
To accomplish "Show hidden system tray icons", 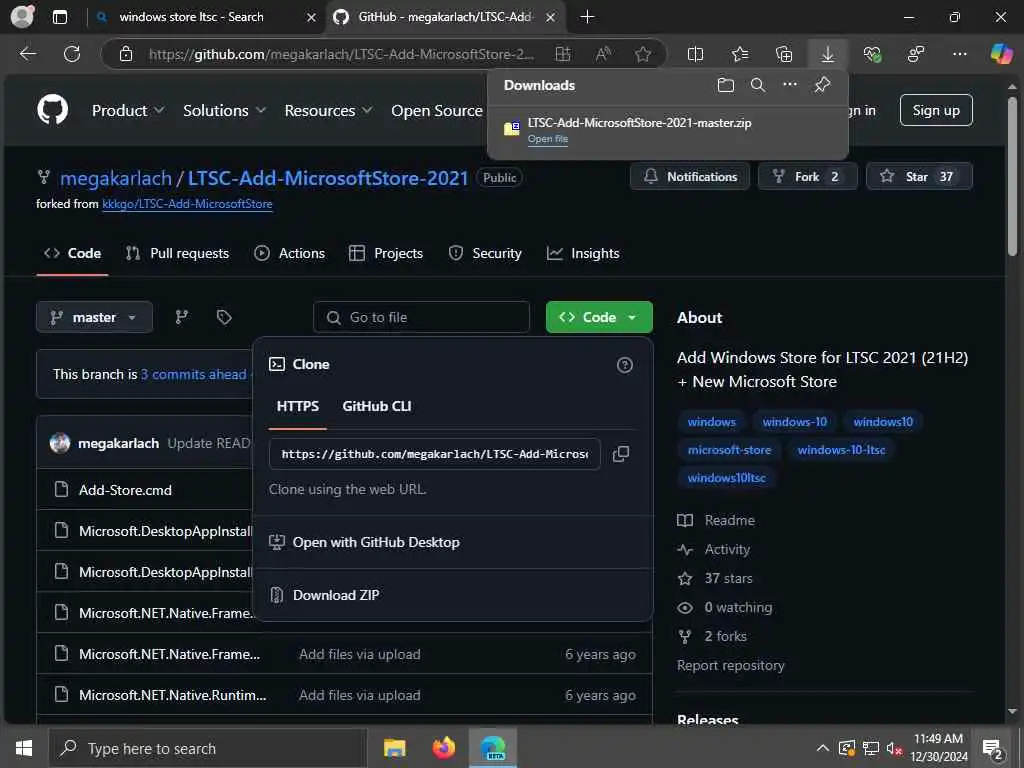I will (823, 748).
